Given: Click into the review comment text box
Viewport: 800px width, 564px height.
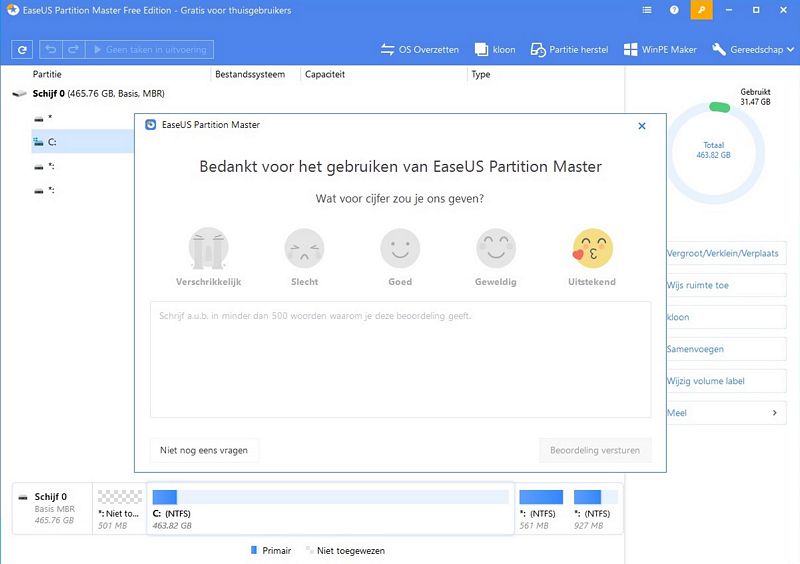Looking at the screenshot, I should pos(401,359).
